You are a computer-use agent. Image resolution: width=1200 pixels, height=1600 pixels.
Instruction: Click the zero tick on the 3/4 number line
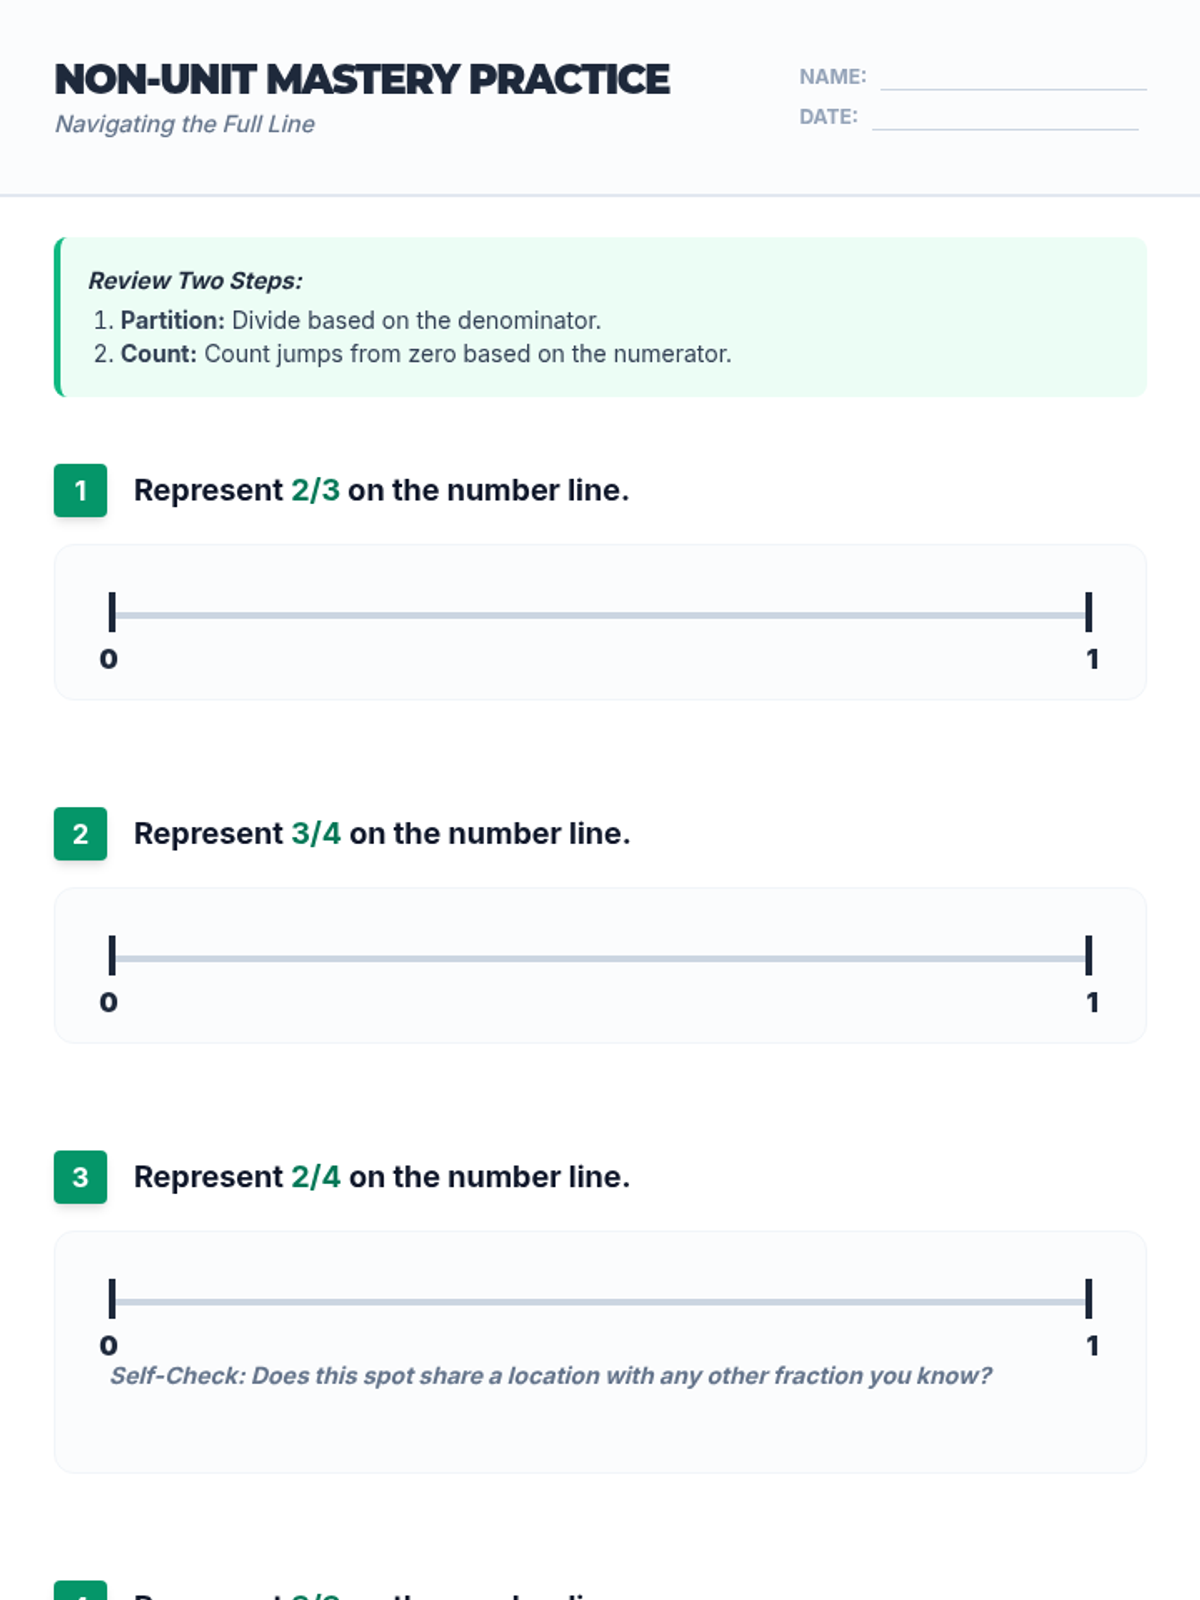coord(112,955)
